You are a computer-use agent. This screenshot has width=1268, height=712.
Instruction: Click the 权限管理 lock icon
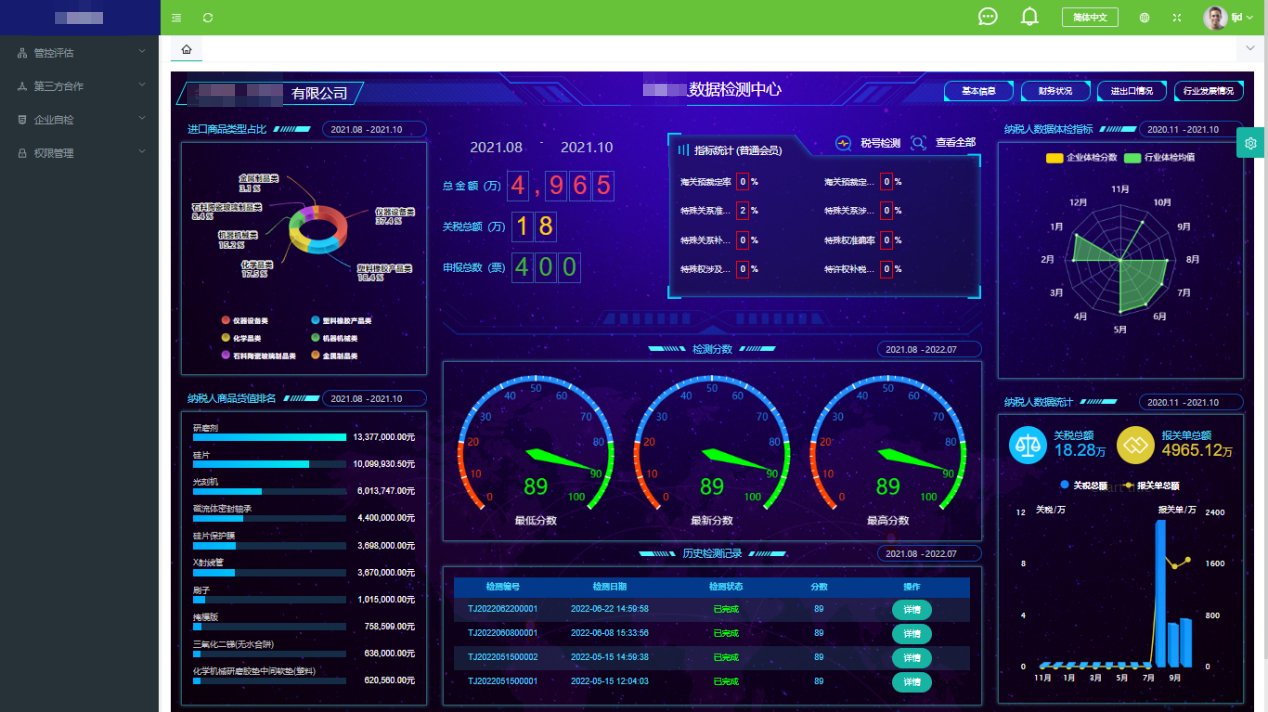[x=22, y=153]
